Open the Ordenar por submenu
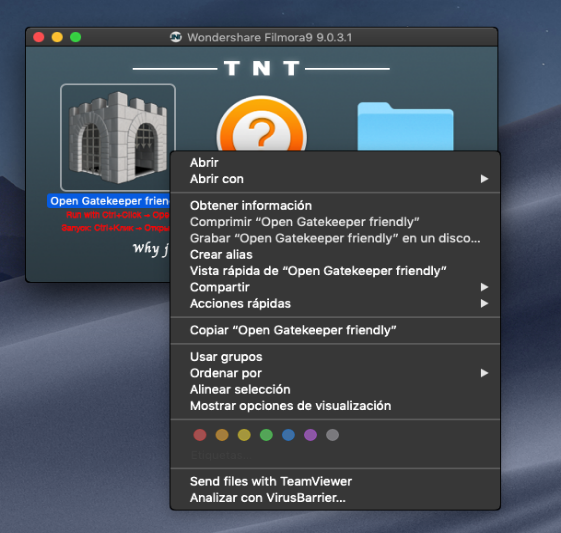 pos(335,373)
